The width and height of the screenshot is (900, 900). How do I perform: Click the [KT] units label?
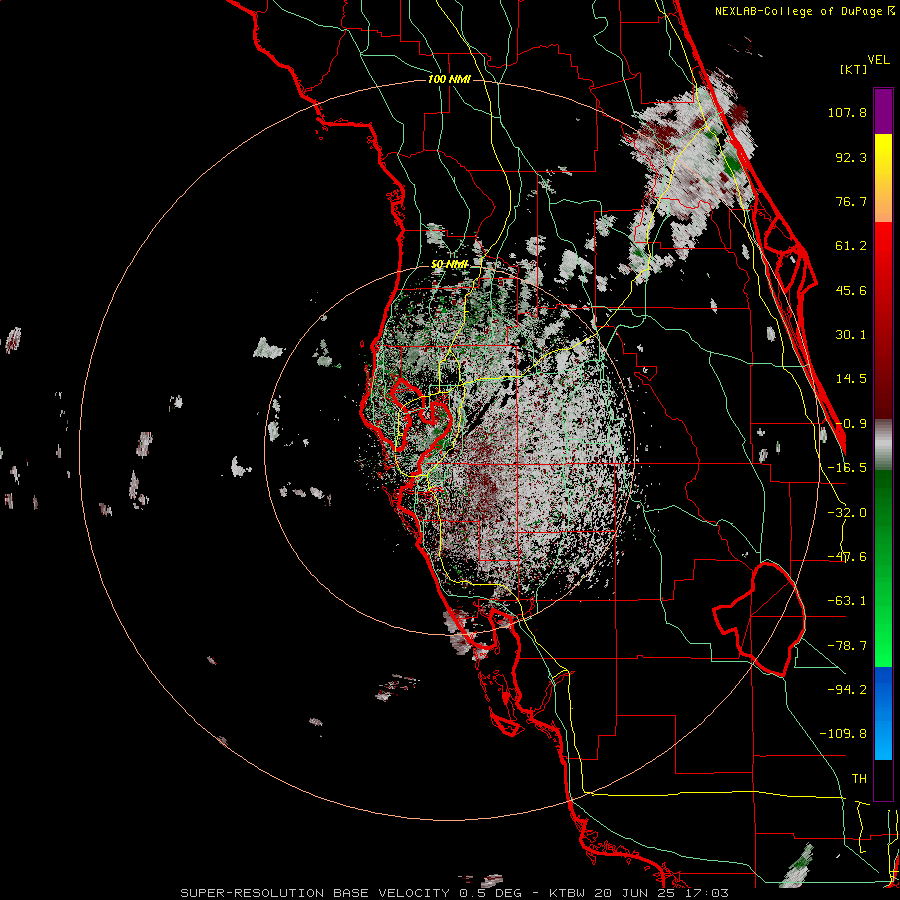pyautogui.click(x=854, y=69)
